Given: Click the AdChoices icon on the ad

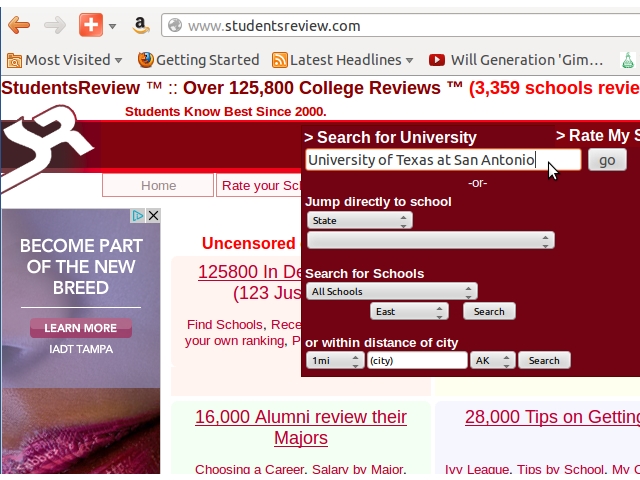Looking at the screenshot, I should [x=137, y=216].
